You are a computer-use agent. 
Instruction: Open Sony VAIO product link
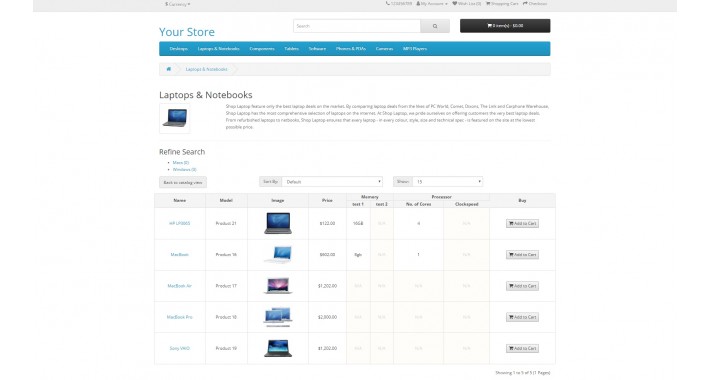point(179,348)
